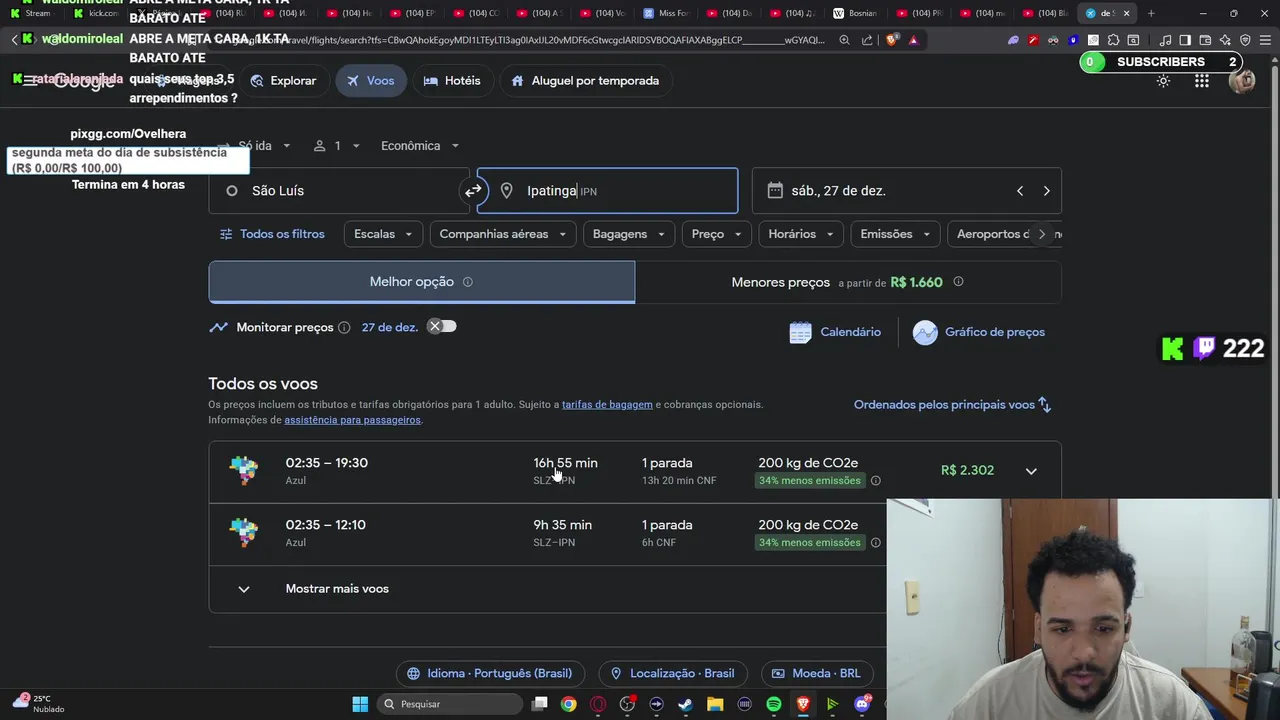This screenshot has height=720, width=1280.
Task: Open the Bagagens filter dropdown
Action: click(x=628, y=234)
